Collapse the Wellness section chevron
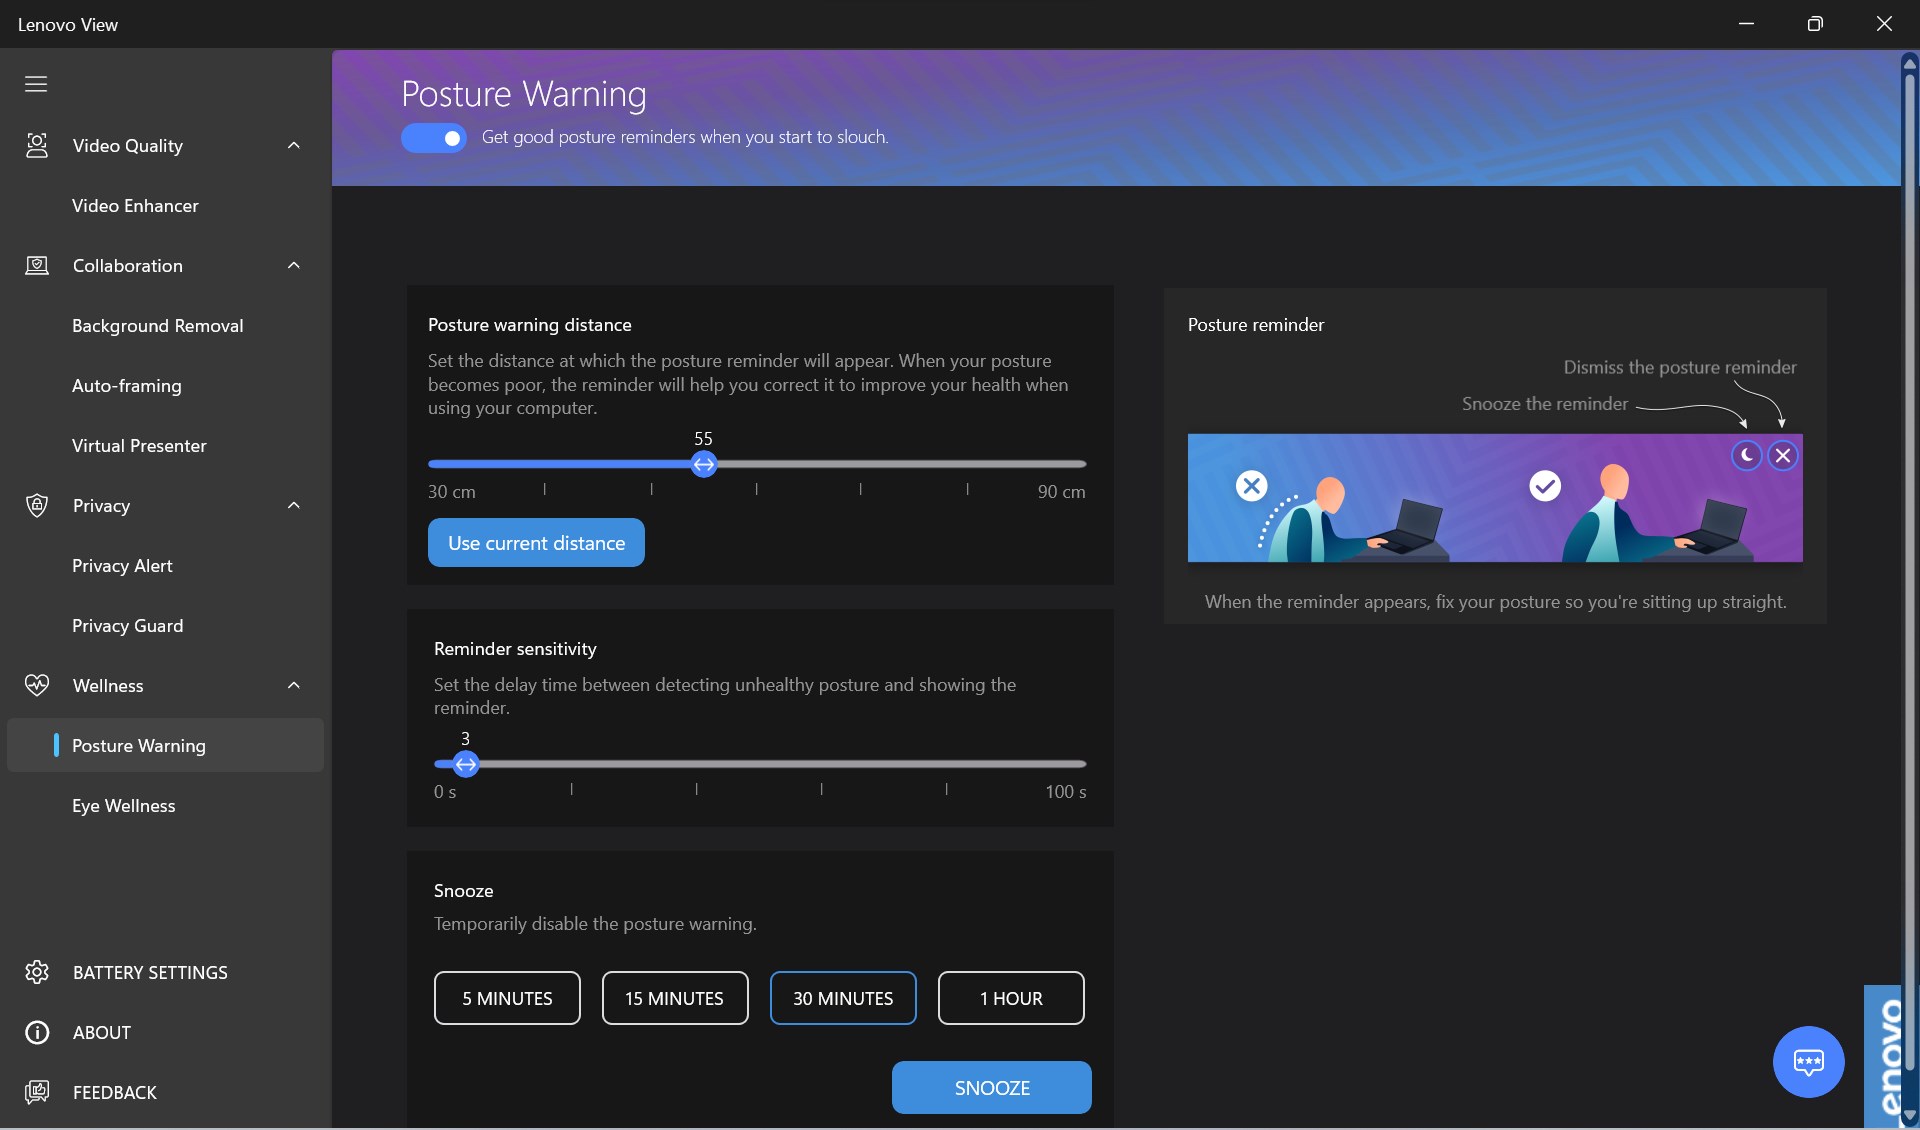Screen dimensions: 1920x1130 294,686
